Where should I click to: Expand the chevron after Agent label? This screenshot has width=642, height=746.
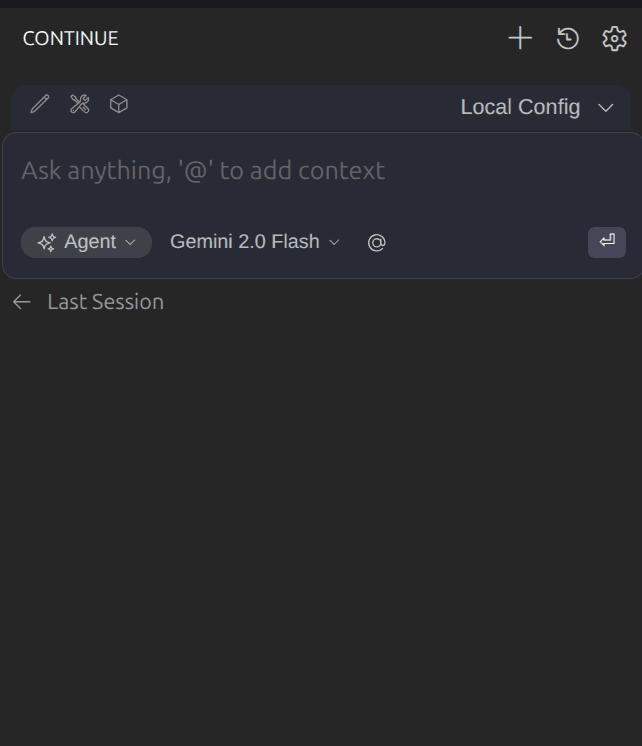pos(130,243)
